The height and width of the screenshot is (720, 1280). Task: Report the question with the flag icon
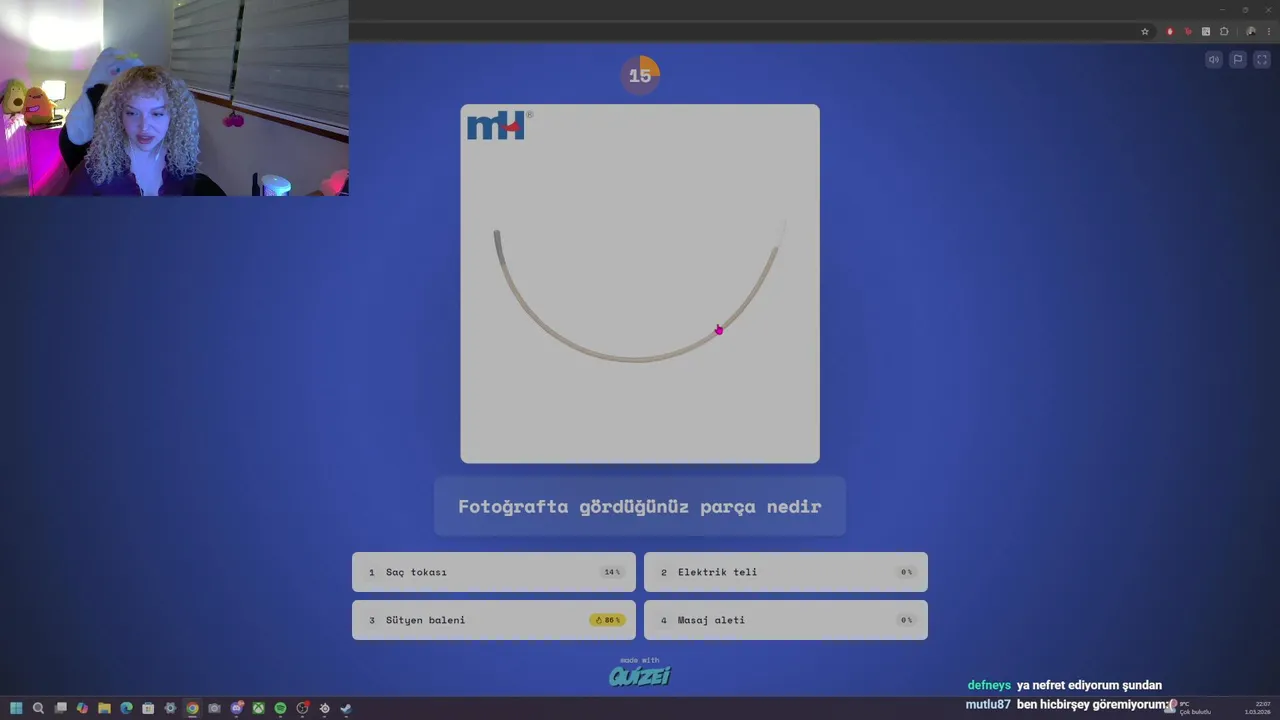(x=1237, y=60)
